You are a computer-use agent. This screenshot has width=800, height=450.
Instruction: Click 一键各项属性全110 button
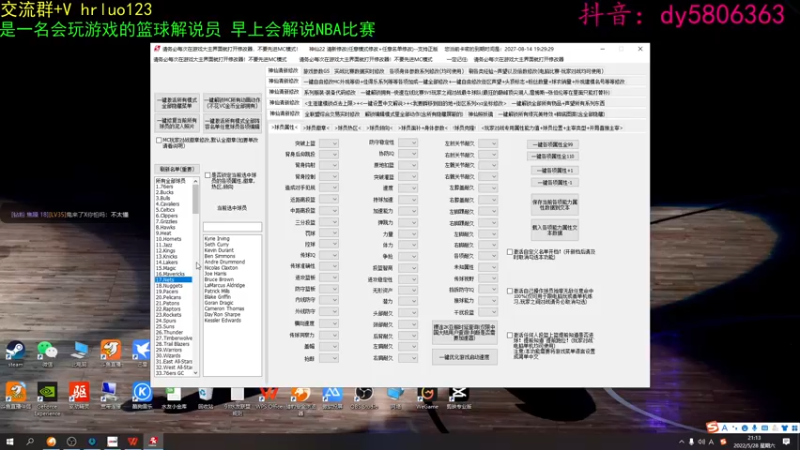pyautogui.click(x=553, y=156)
